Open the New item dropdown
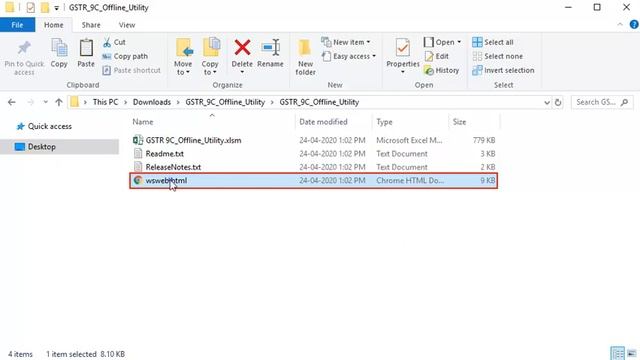 pyautogui.click(x=346, y=42)
